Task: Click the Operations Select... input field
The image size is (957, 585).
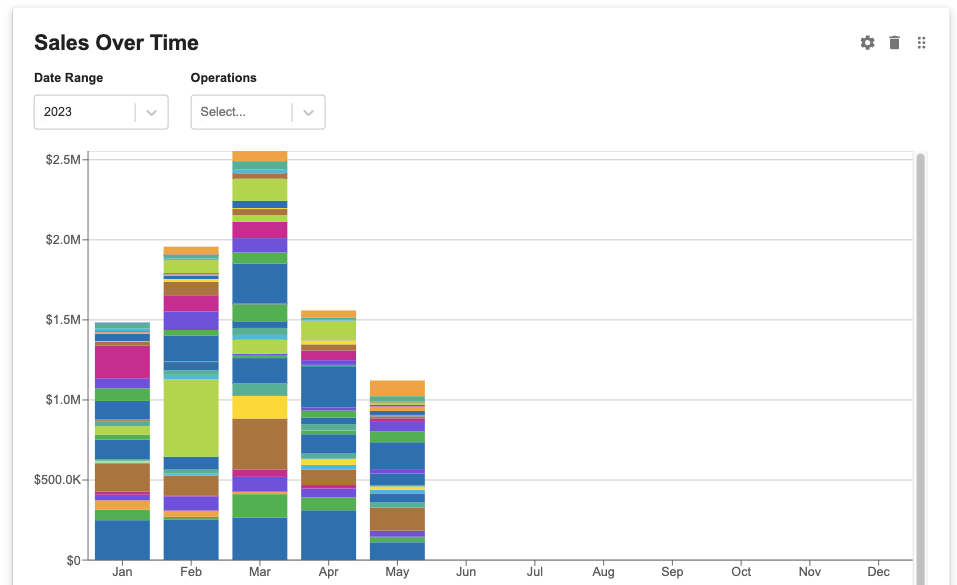Action: coord(242,112)
